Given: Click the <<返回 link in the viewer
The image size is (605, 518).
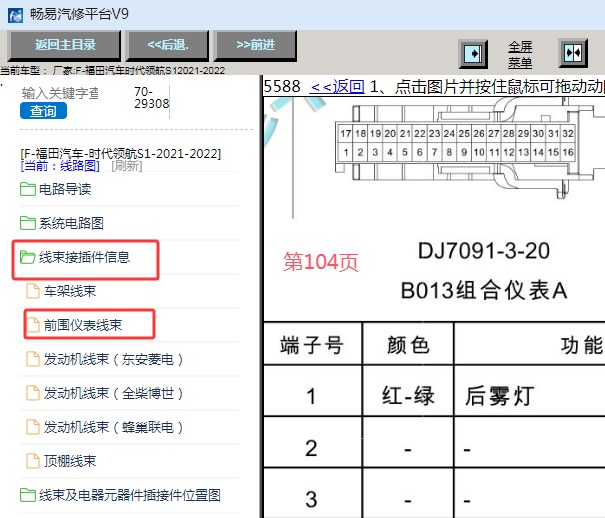Looking at the screenshot, I should tap(337, 86).
